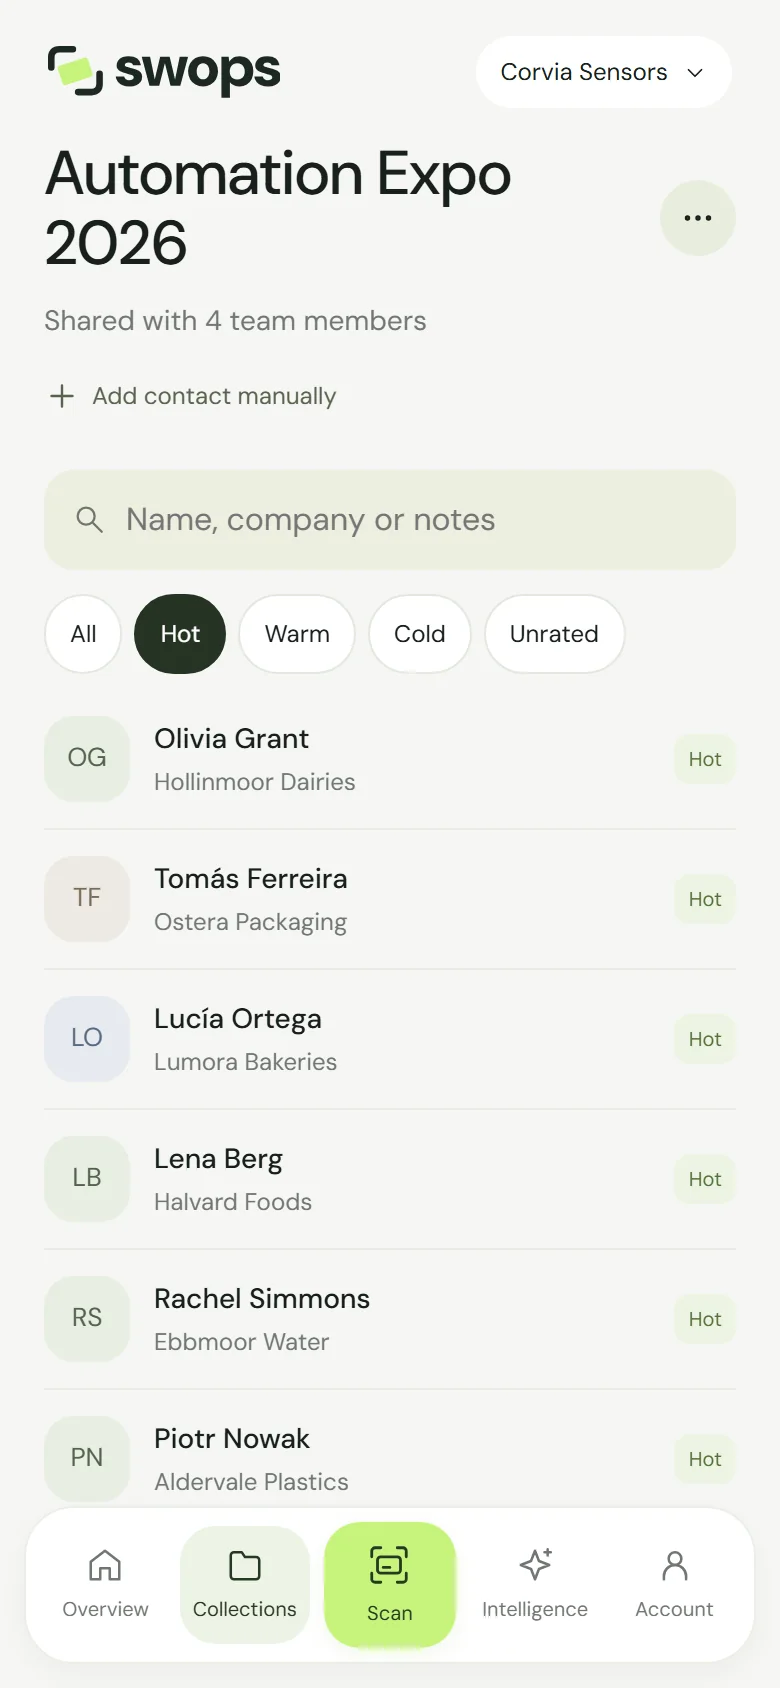The image size is (780, 1688).
Task: Click the chevron next to Corvia Sensors
Action: pyautogui.click(x=695, y=72)
